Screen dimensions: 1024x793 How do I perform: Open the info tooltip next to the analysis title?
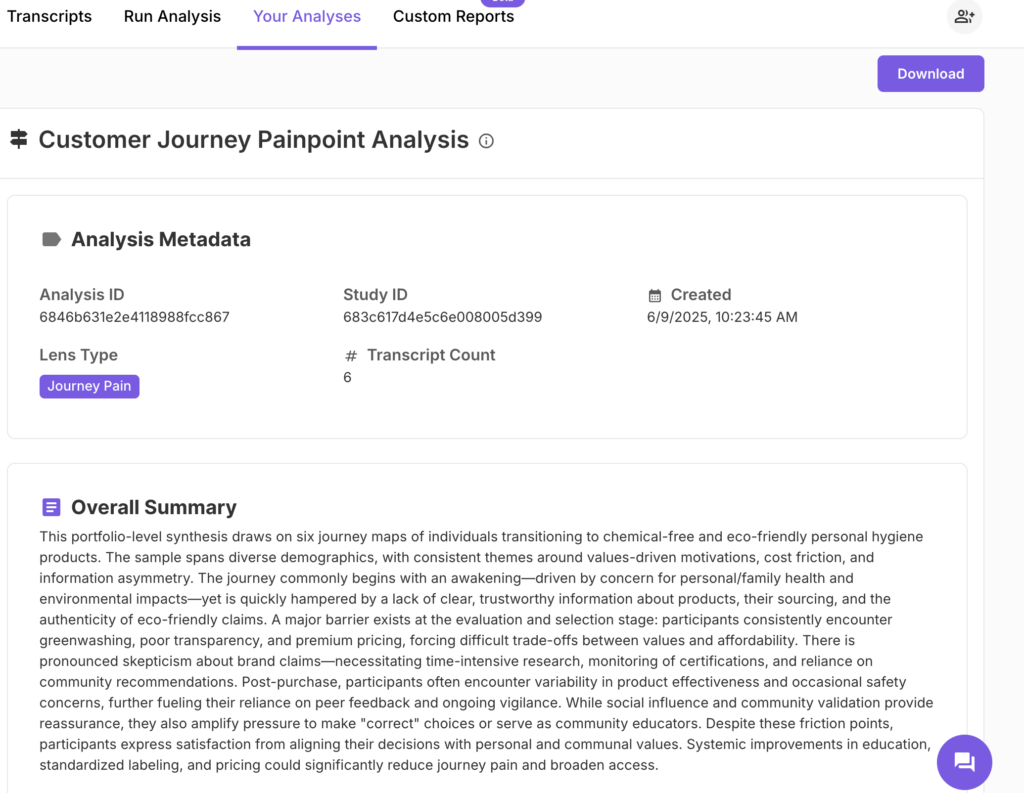pos(486,141)
